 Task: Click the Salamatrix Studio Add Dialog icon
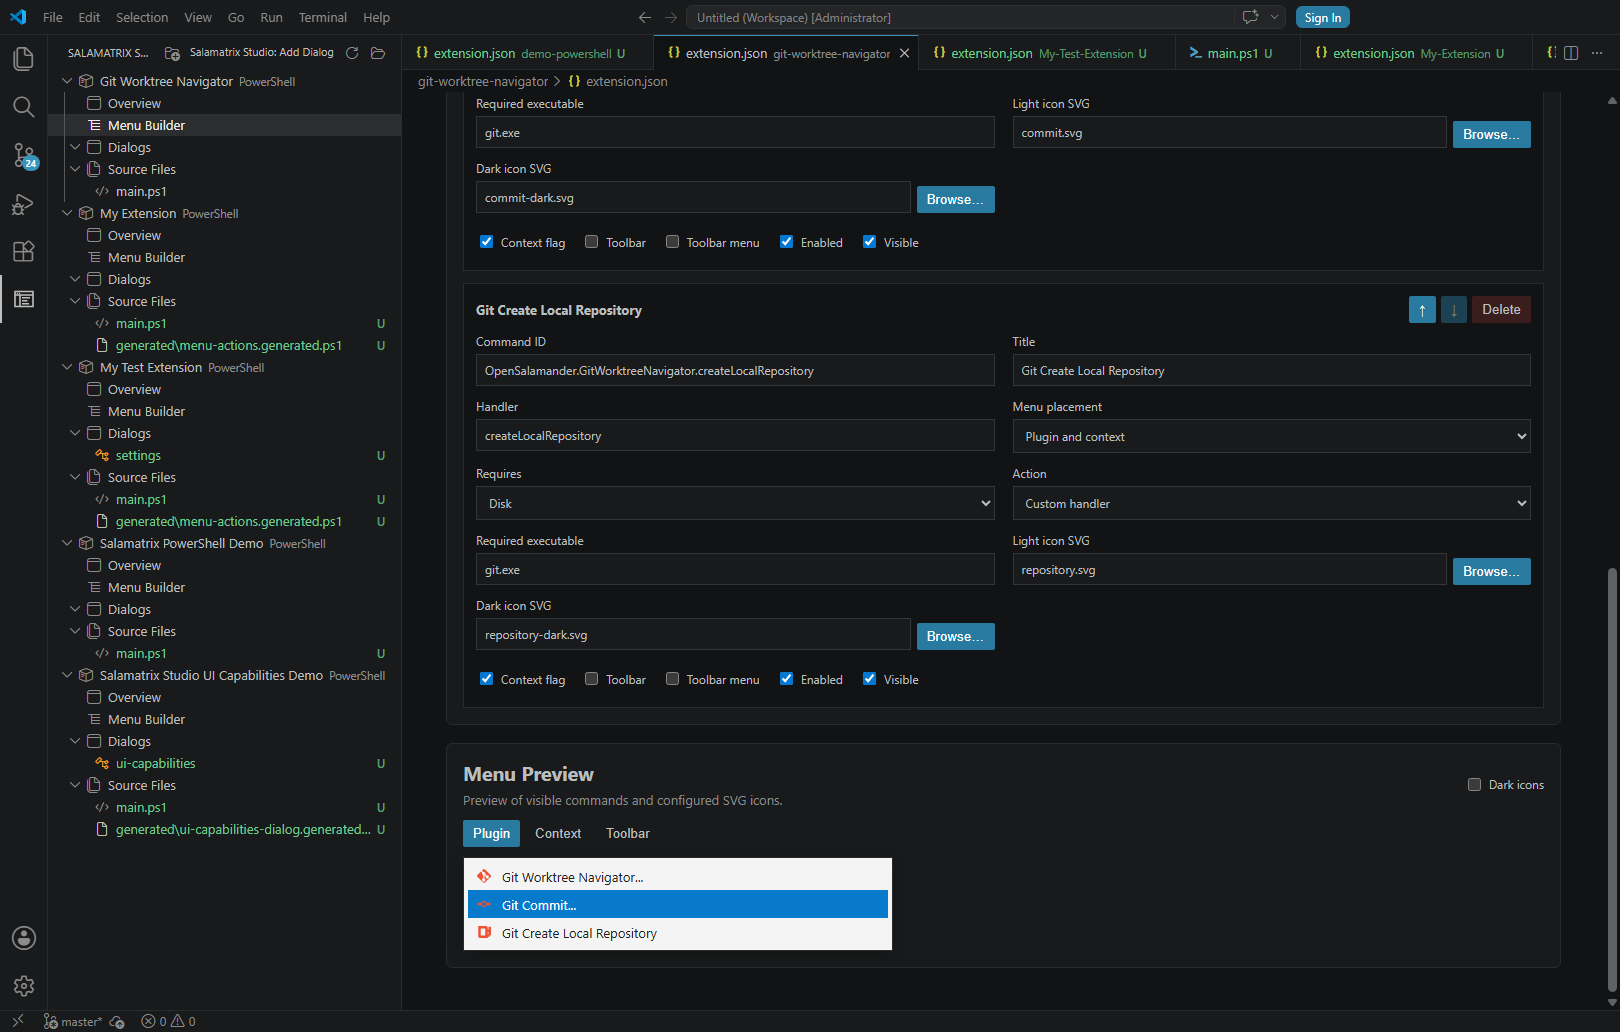click(x=172, y=53)
